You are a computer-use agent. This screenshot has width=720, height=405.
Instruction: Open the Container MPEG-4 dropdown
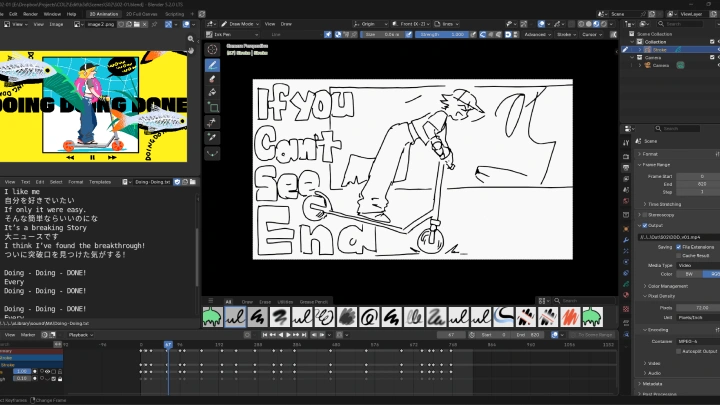click(x=698, y=342)
